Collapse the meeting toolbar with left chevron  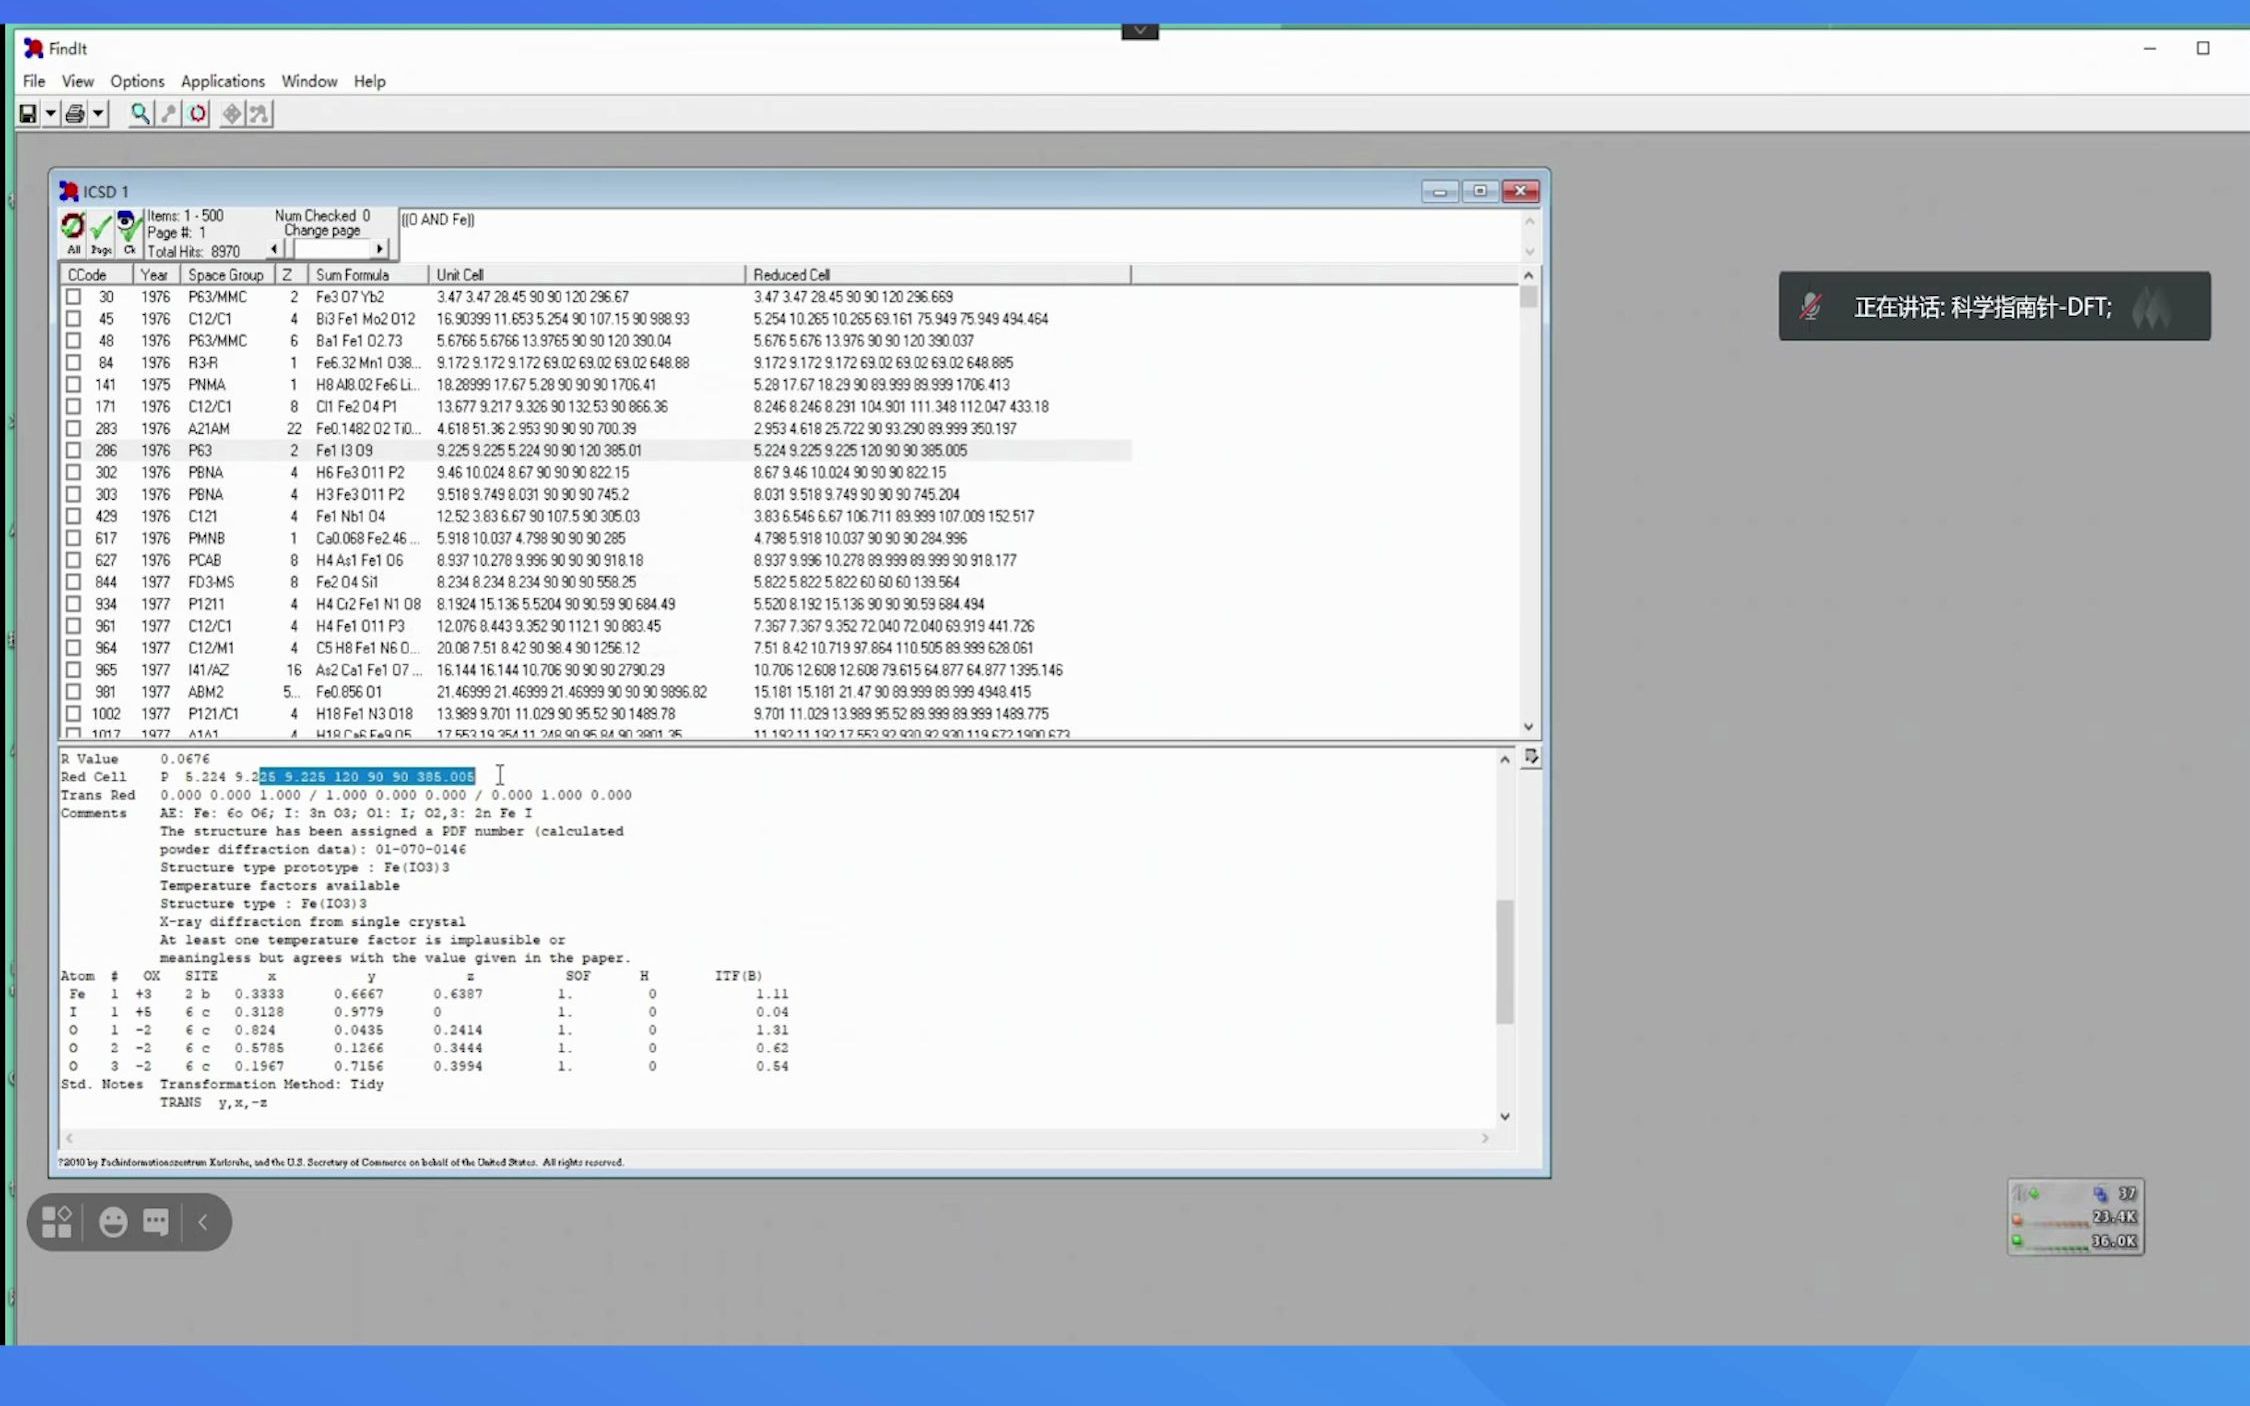pyautogui.click(x=202, y=1221)
